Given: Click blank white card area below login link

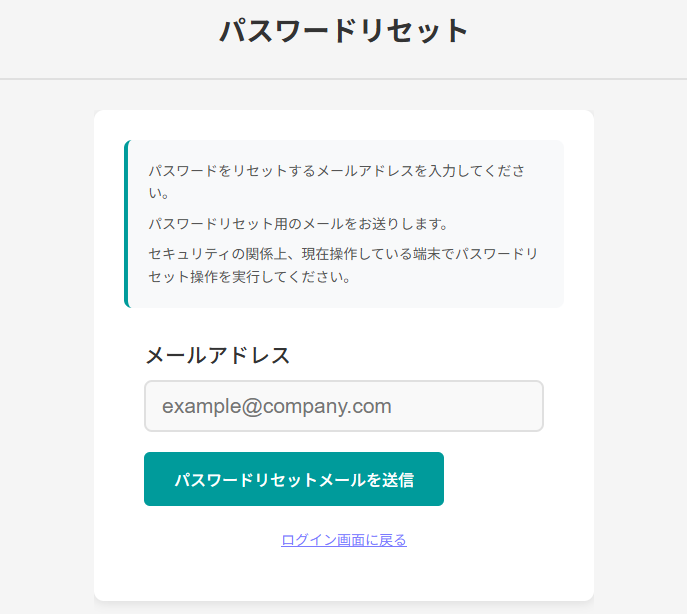Looking at the screenshot, I should [343, 577].
